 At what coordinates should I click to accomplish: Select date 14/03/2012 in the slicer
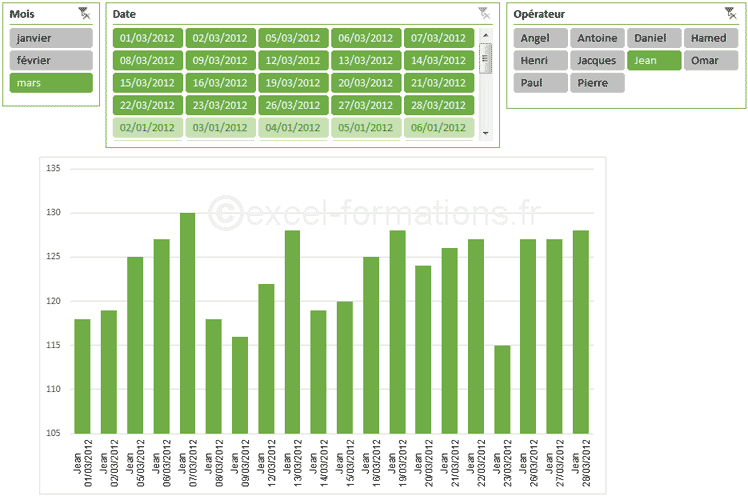pos(439,61)
